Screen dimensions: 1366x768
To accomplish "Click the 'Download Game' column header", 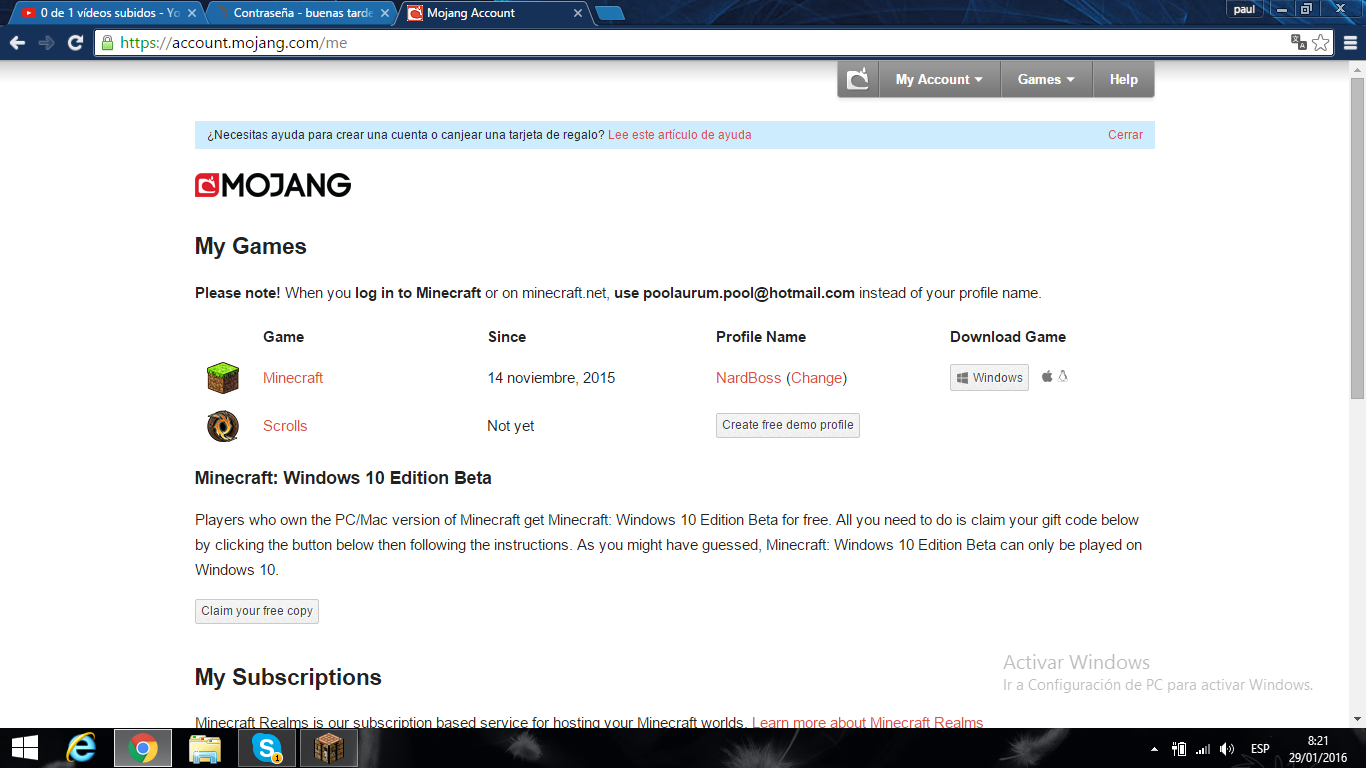I will [x=1008, y=337].
